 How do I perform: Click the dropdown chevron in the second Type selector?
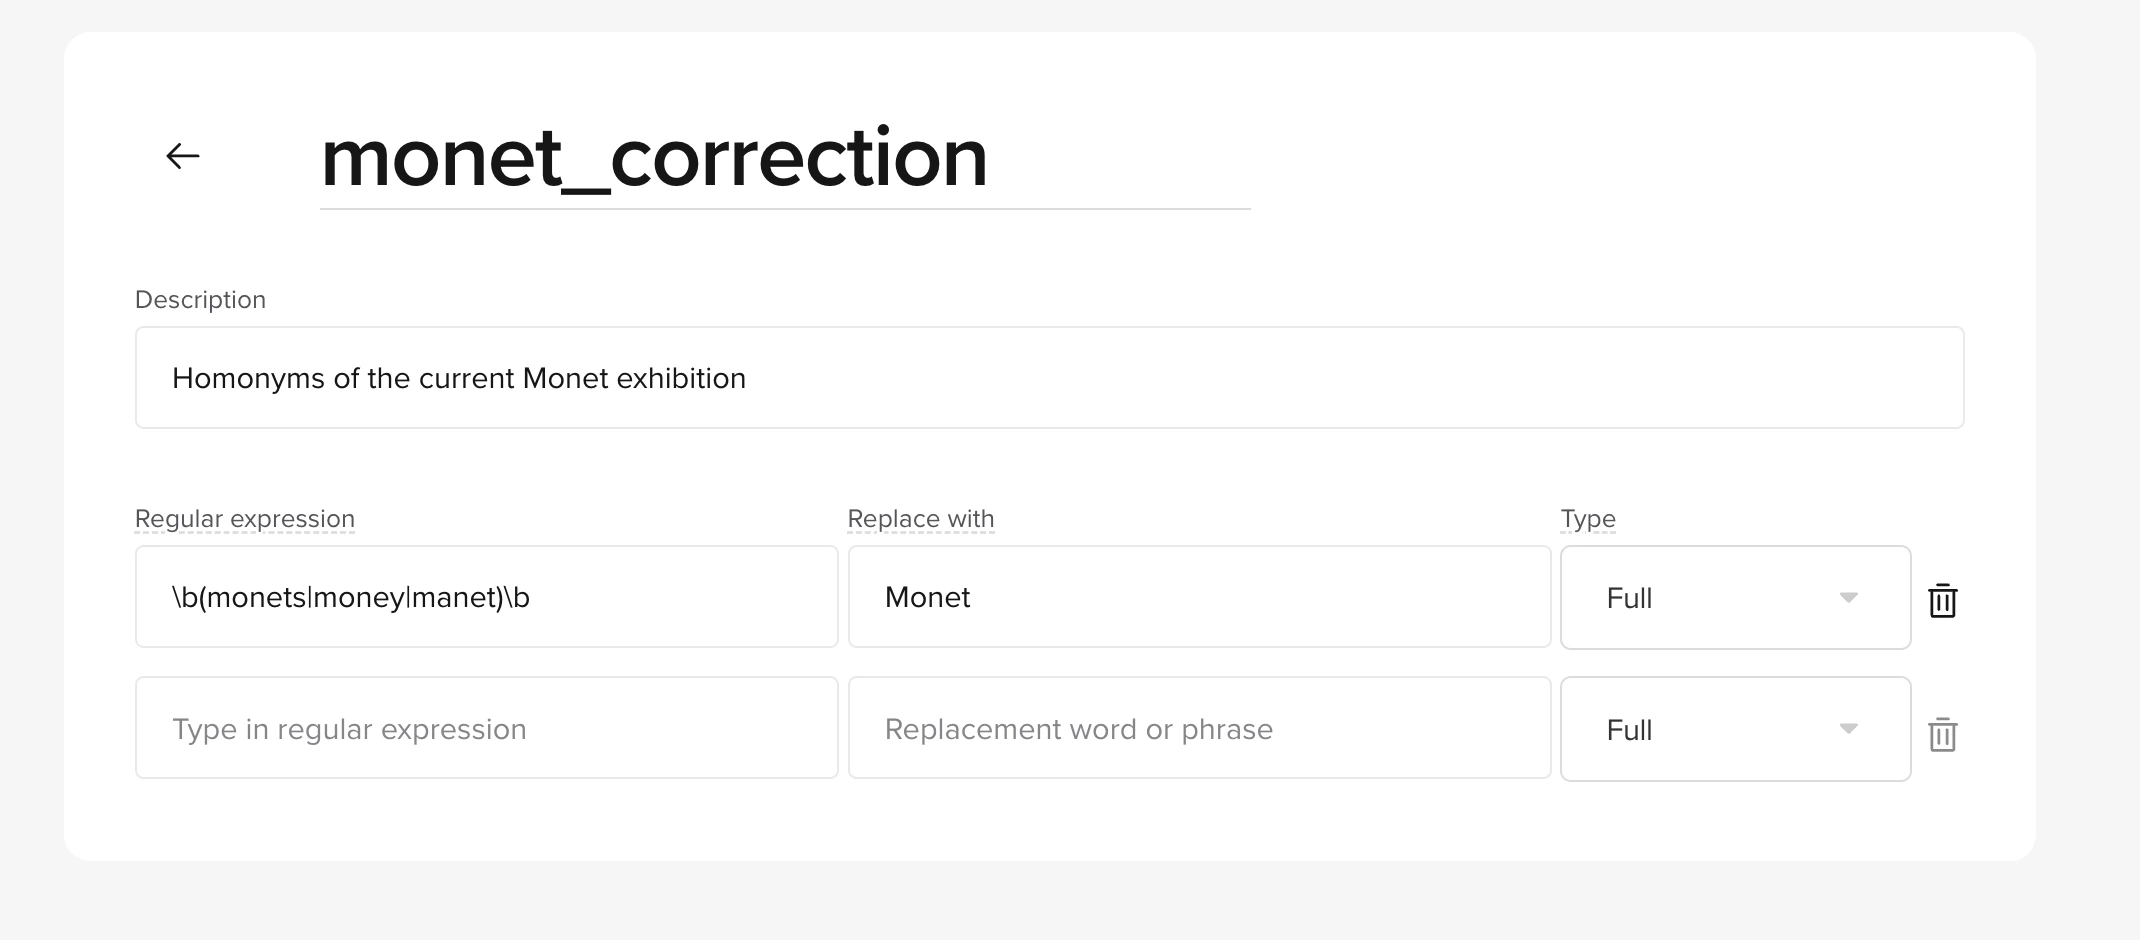1849,730
